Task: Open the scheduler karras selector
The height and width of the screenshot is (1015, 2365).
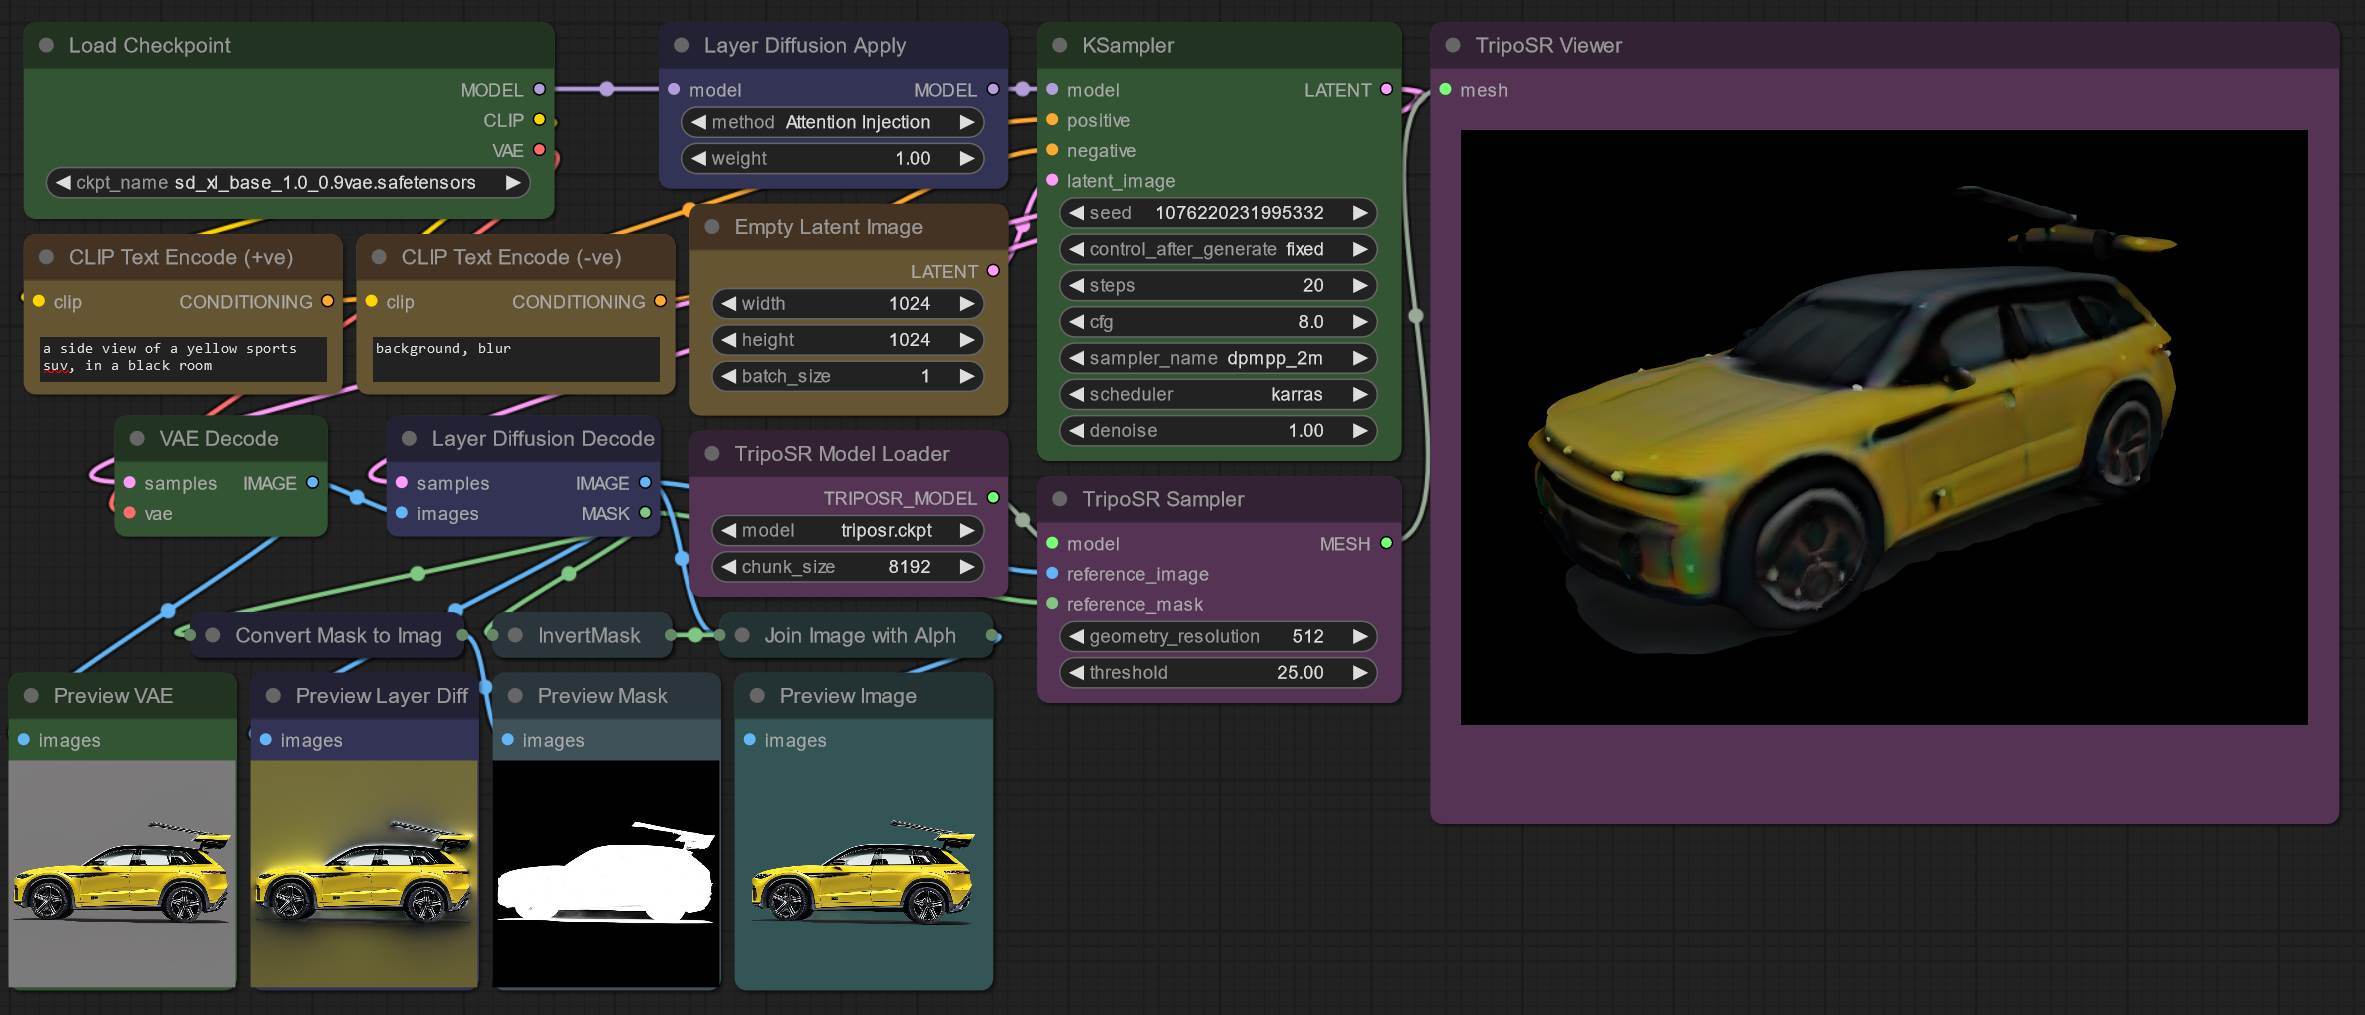Action: coord(1218,394)
